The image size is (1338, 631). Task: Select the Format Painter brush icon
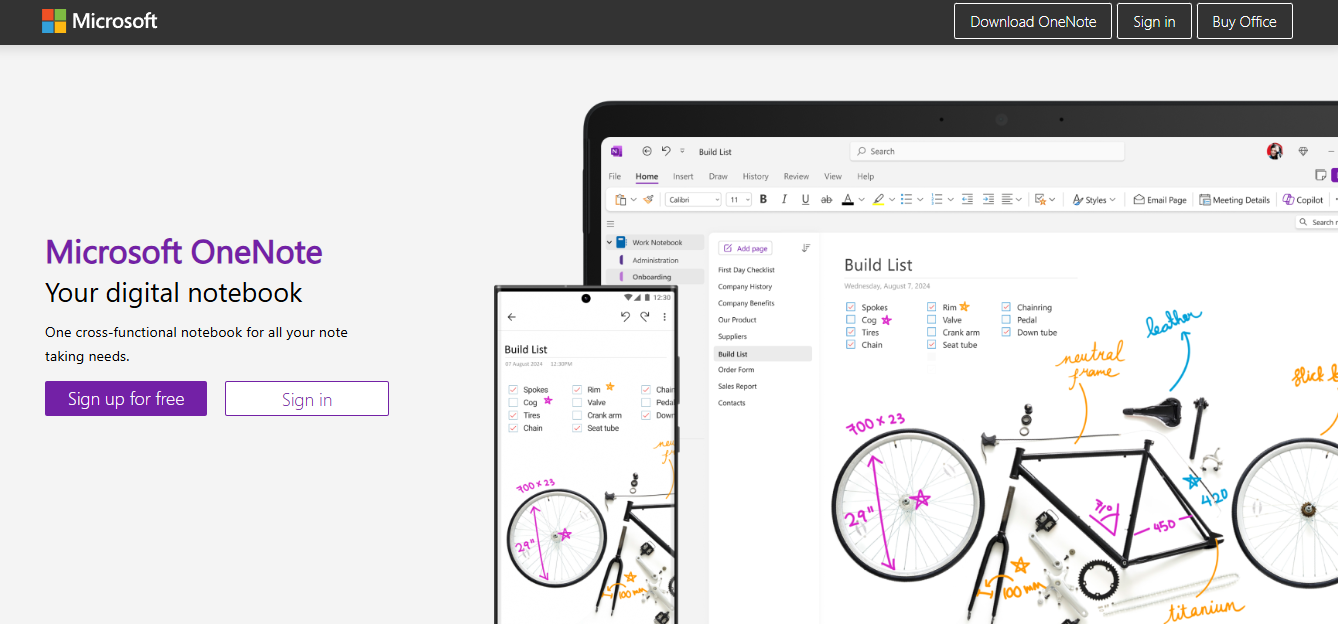[648, 199]
